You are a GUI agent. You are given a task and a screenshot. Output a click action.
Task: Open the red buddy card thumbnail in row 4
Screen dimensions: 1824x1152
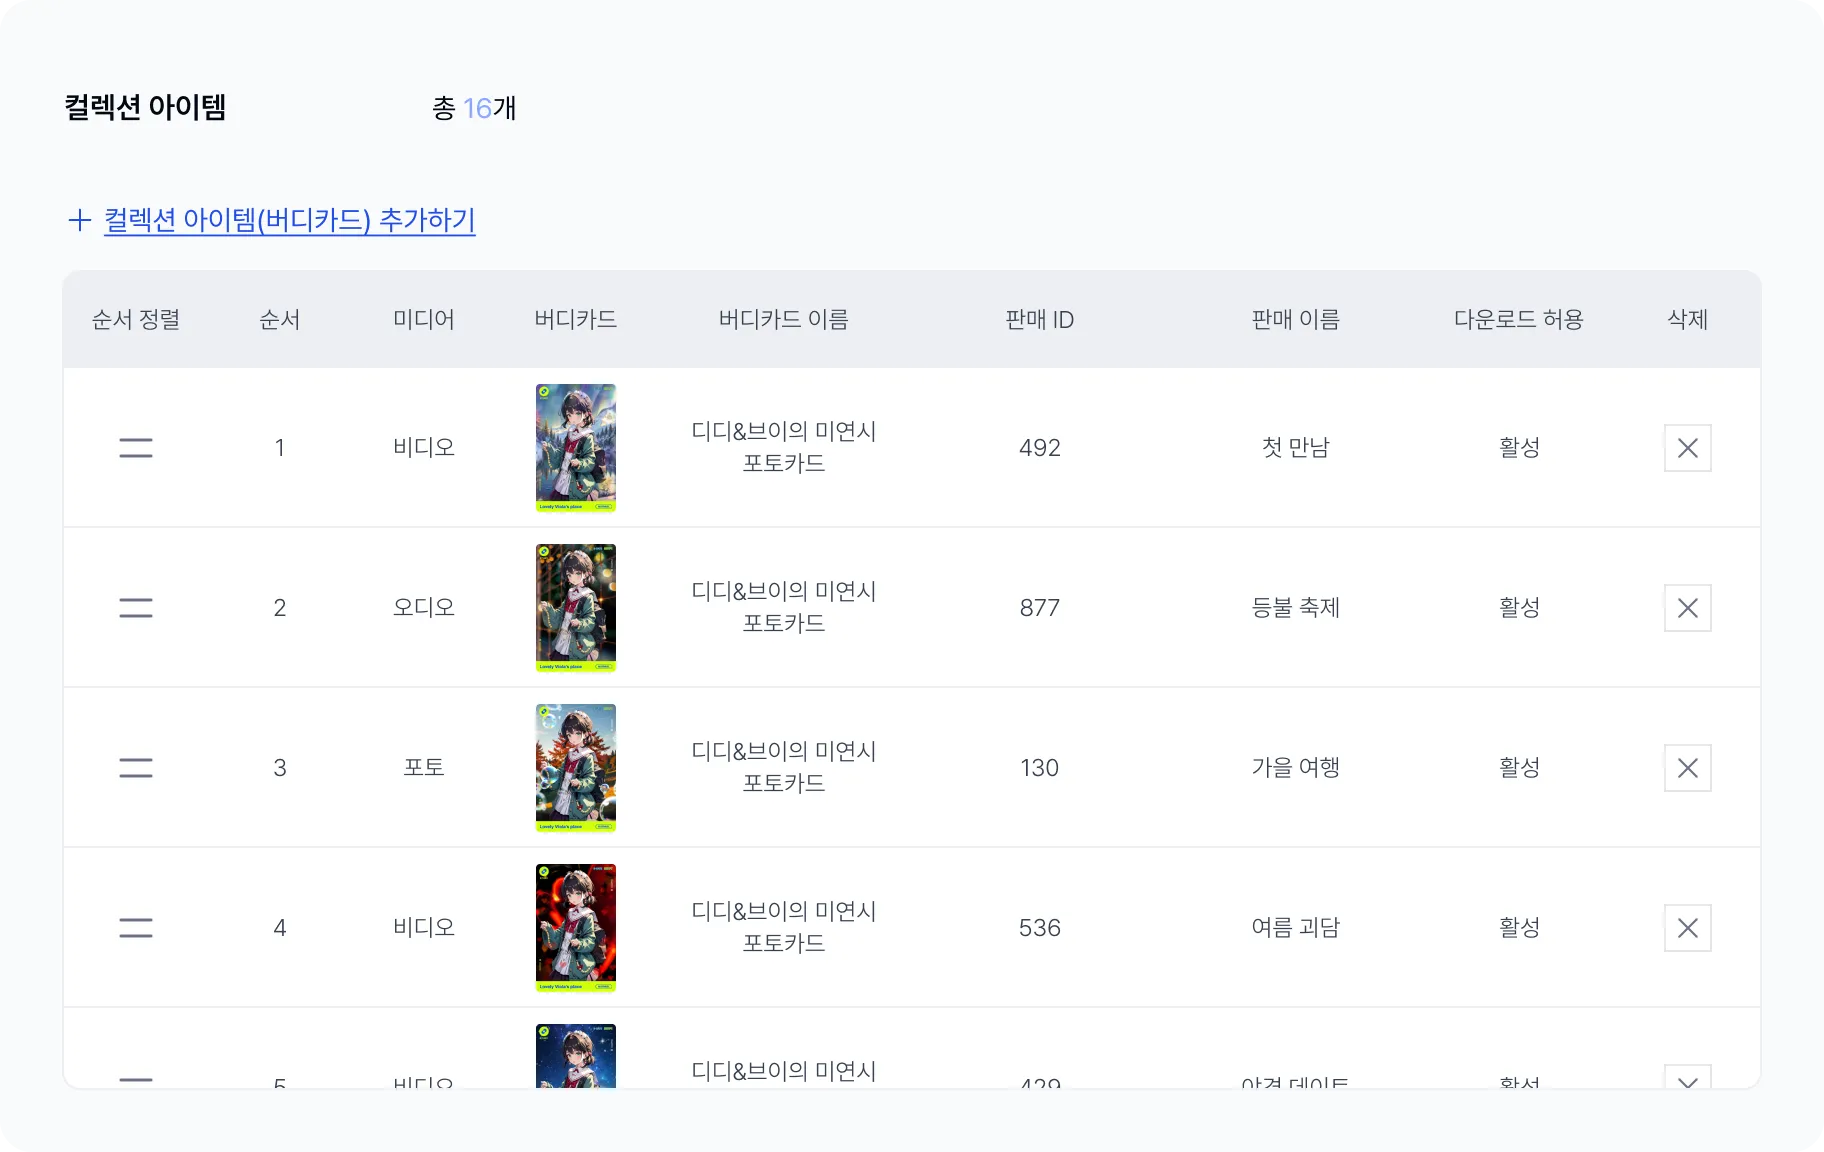(576, 928)
